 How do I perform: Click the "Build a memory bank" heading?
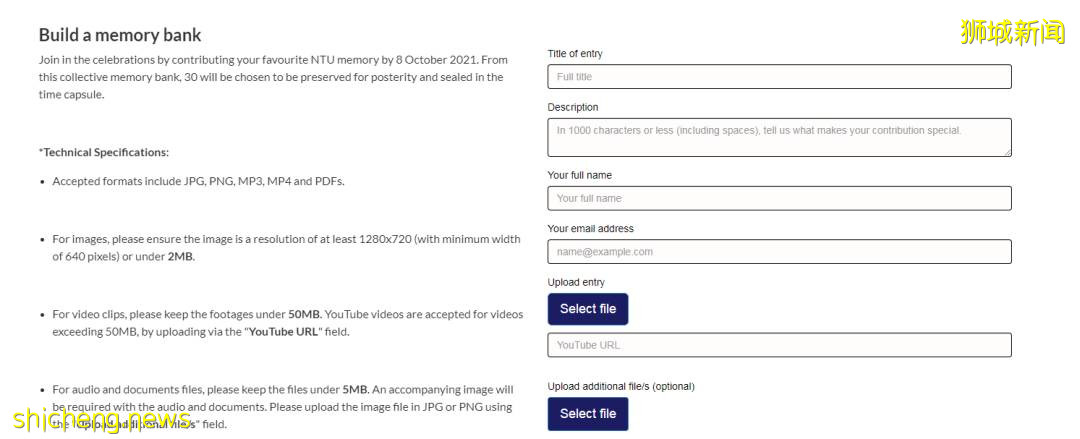[x=120, y=35]
